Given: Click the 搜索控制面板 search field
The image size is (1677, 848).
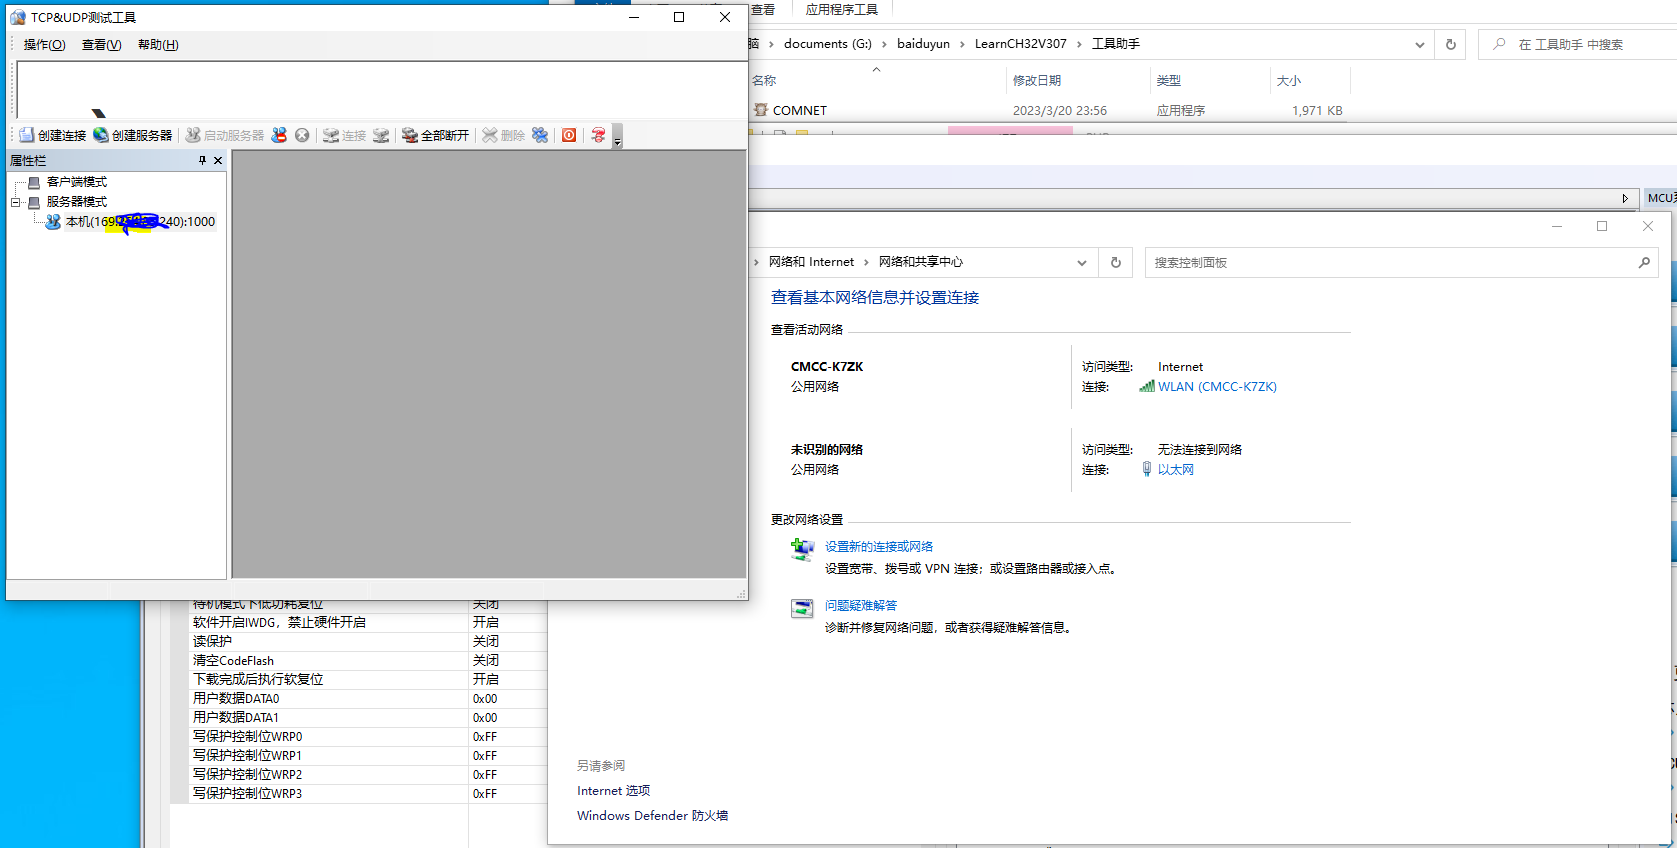Looking at the screenshot, I should click(1390, 262).
